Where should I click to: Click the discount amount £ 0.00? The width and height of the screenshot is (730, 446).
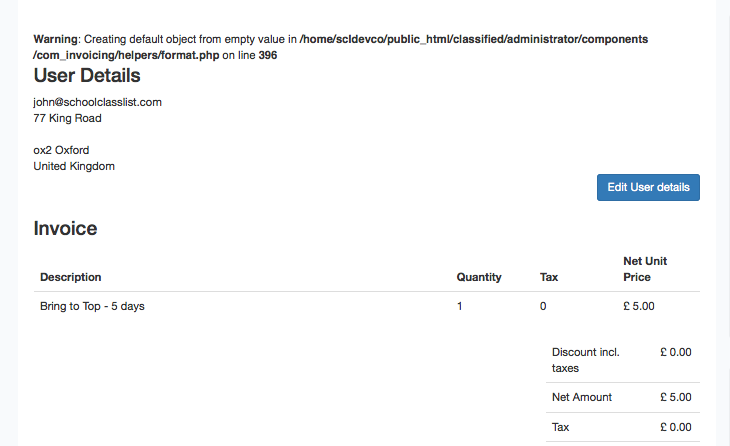click(676, 352)
